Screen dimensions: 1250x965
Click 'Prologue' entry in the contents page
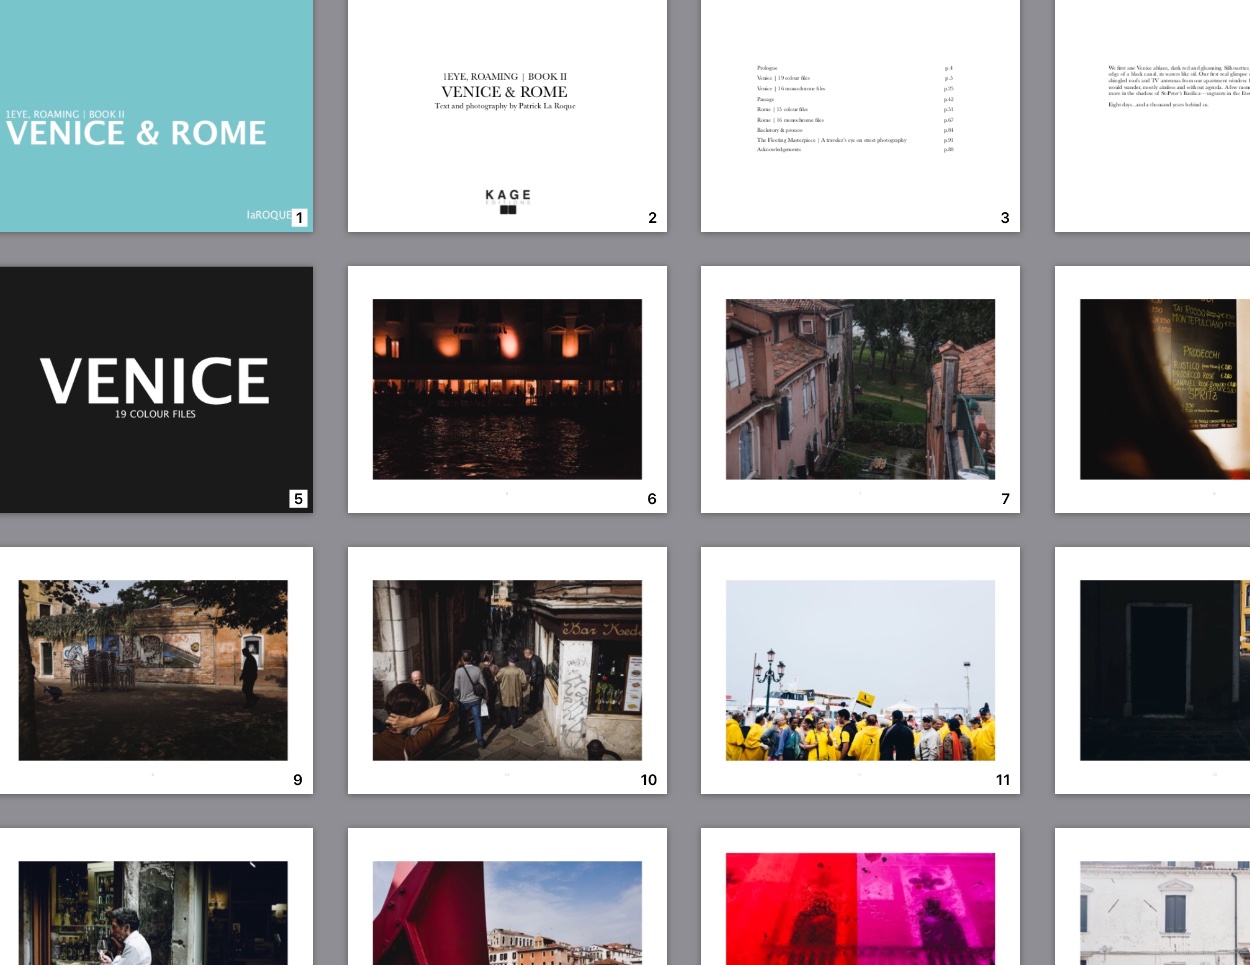(x=767, y=68)
